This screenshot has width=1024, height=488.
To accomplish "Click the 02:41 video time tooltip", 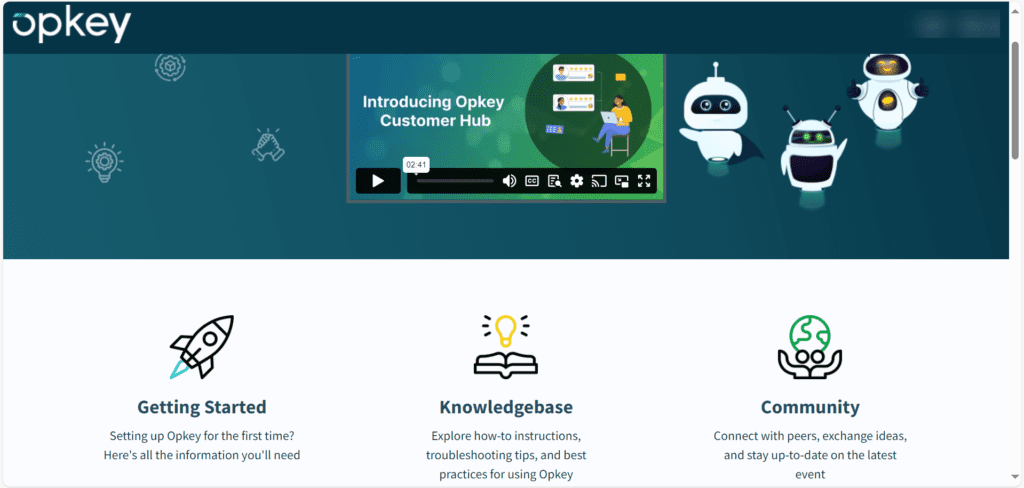I will (x=416, y=165).
